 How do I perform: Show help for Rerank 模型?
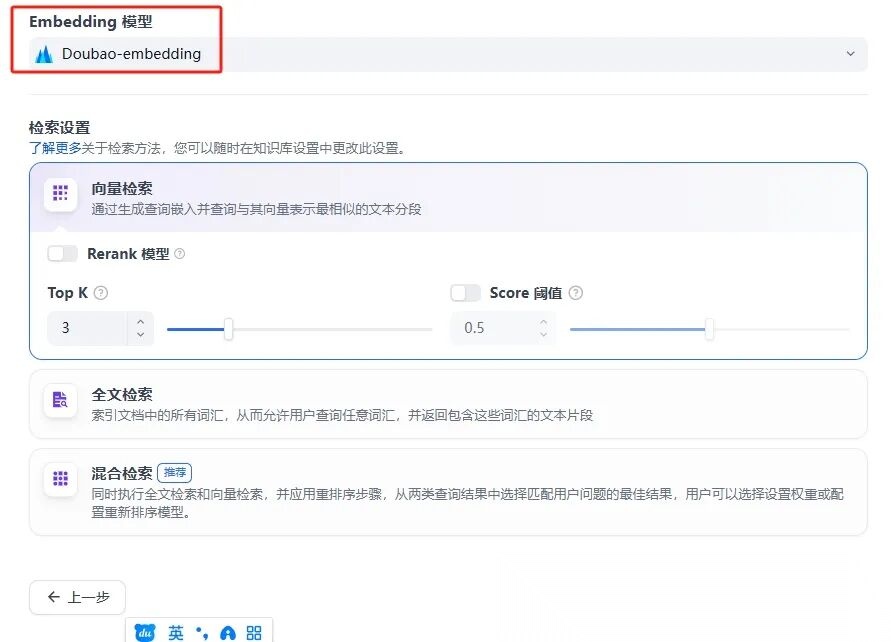pyautogui.click(x=180, y=254)
